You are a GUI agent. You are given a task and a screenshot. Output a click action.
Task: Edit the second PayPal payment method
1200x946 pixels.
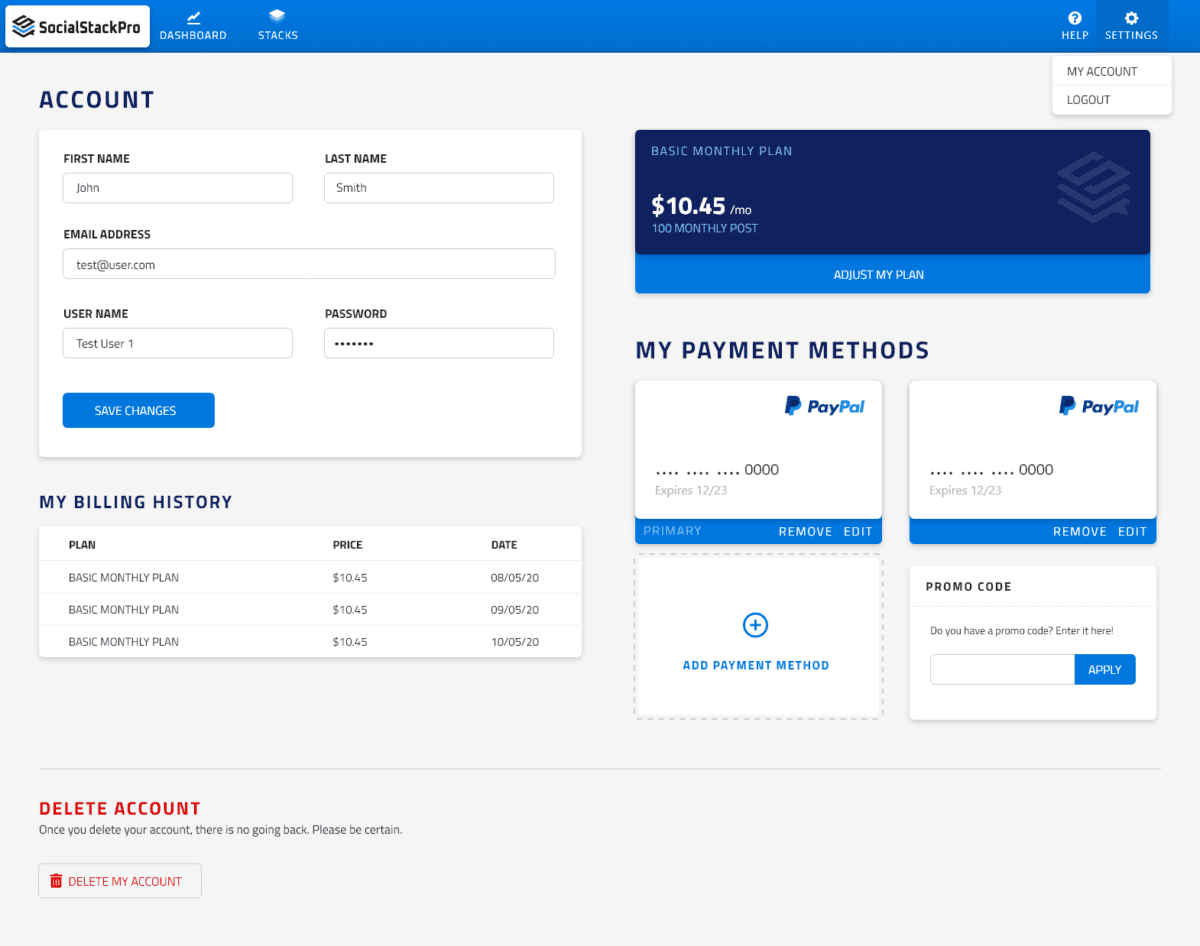[x=1132, y=532]
